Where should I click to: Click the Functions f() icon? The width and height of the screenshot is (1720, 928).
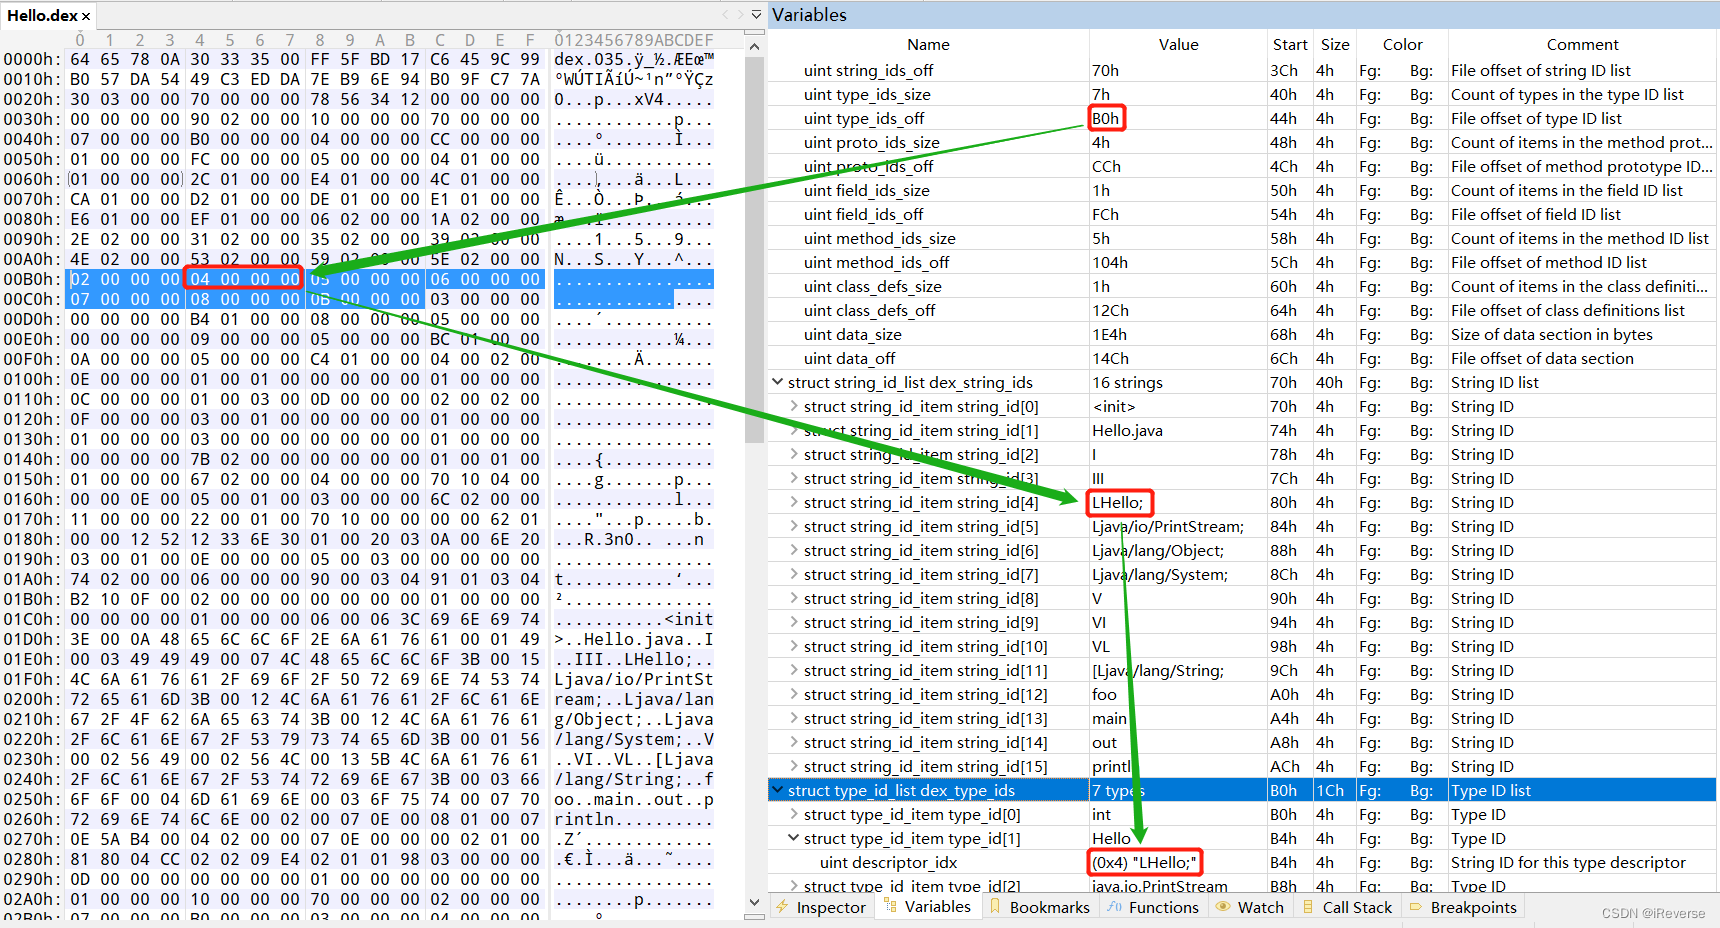tap(1114, 907)
